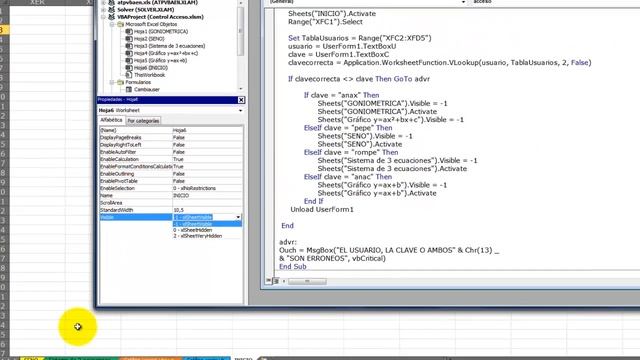
Task: Switch to the Alfabética tab
Action: (x=111, y=120)
